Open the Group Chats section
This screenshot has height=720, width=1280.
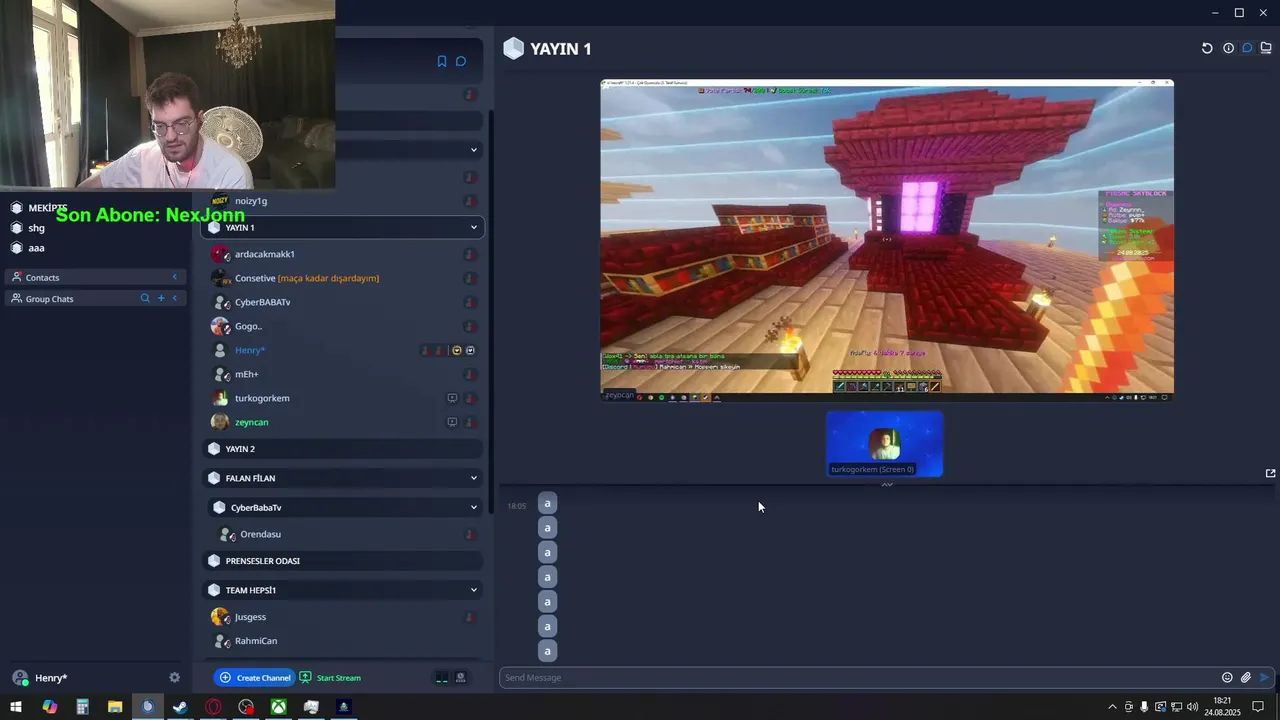point(95,298)
